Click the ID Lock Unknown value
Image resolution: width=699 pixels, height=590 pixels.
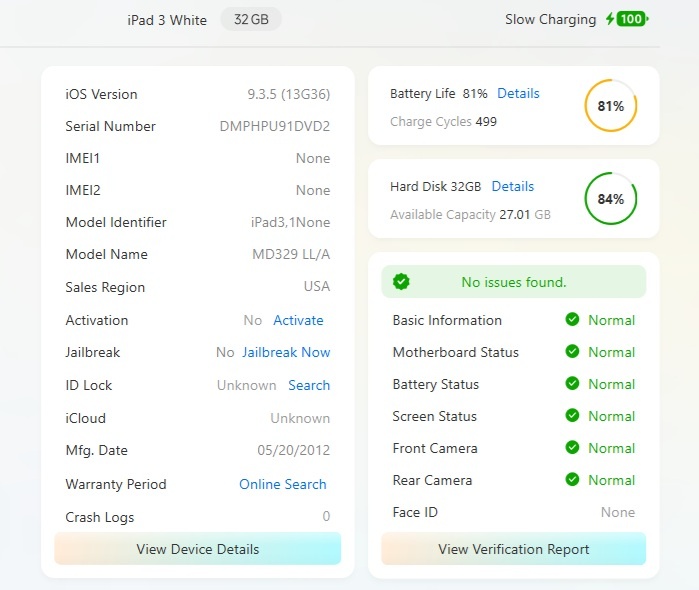(x=247, y=385)
